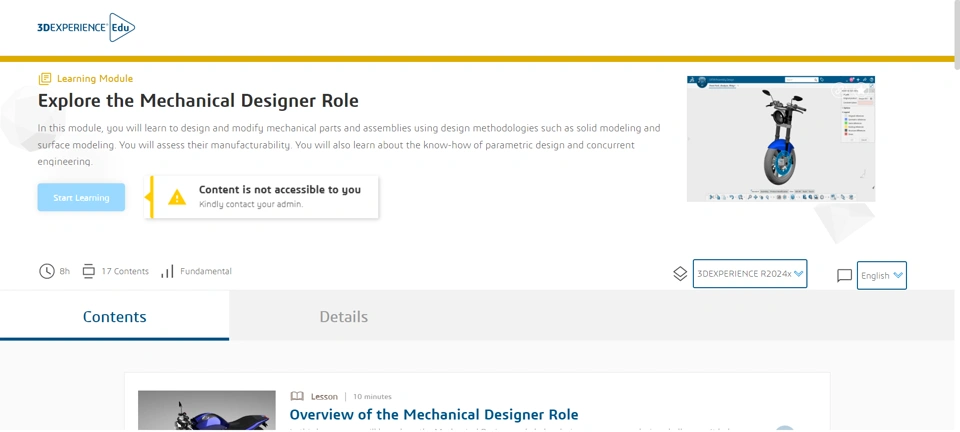Click the Lesson book icon

pyautogui.click(x=297, y=396)
